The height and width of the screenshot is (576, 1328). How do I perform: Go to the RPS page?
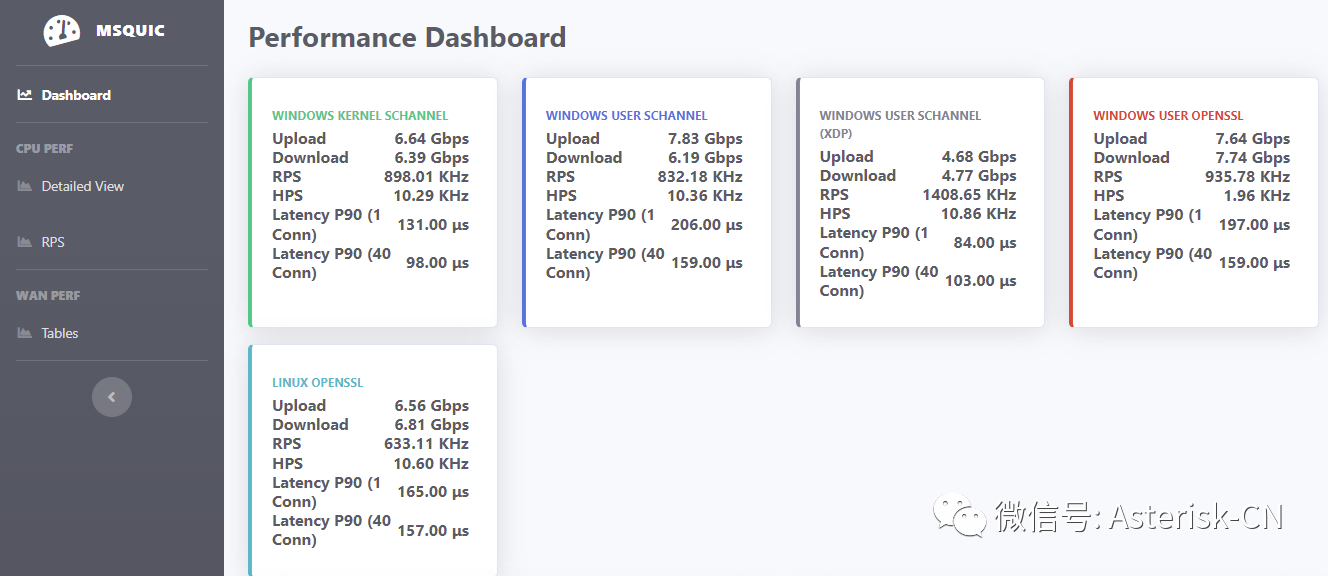tap(53, 242)
